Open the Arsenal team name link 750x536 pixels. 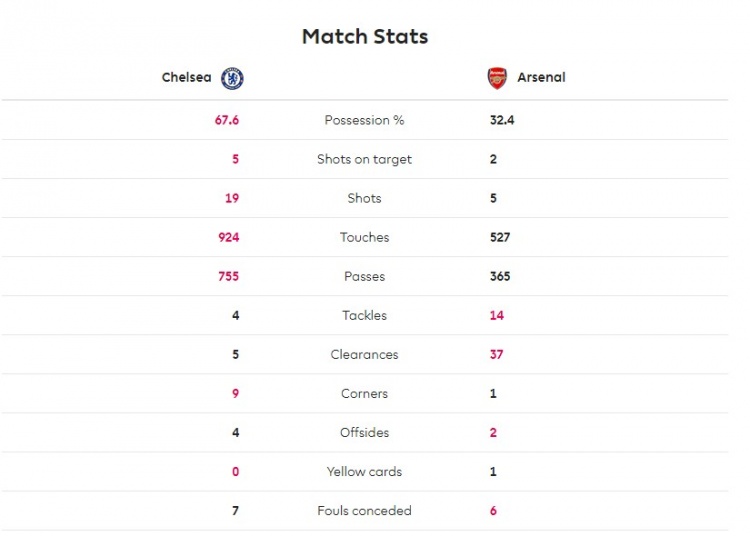pyautogui.click(x=541, y=77)
